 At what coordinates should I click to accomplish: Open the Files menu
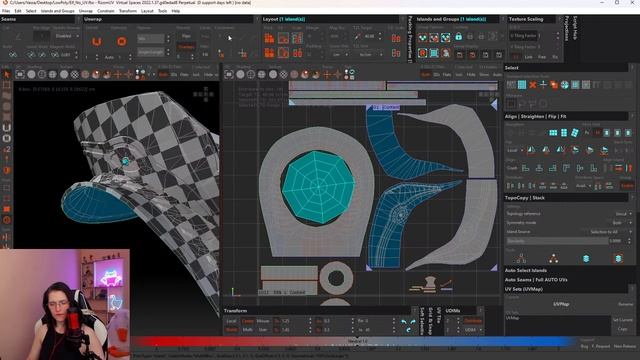click(6, 11)
